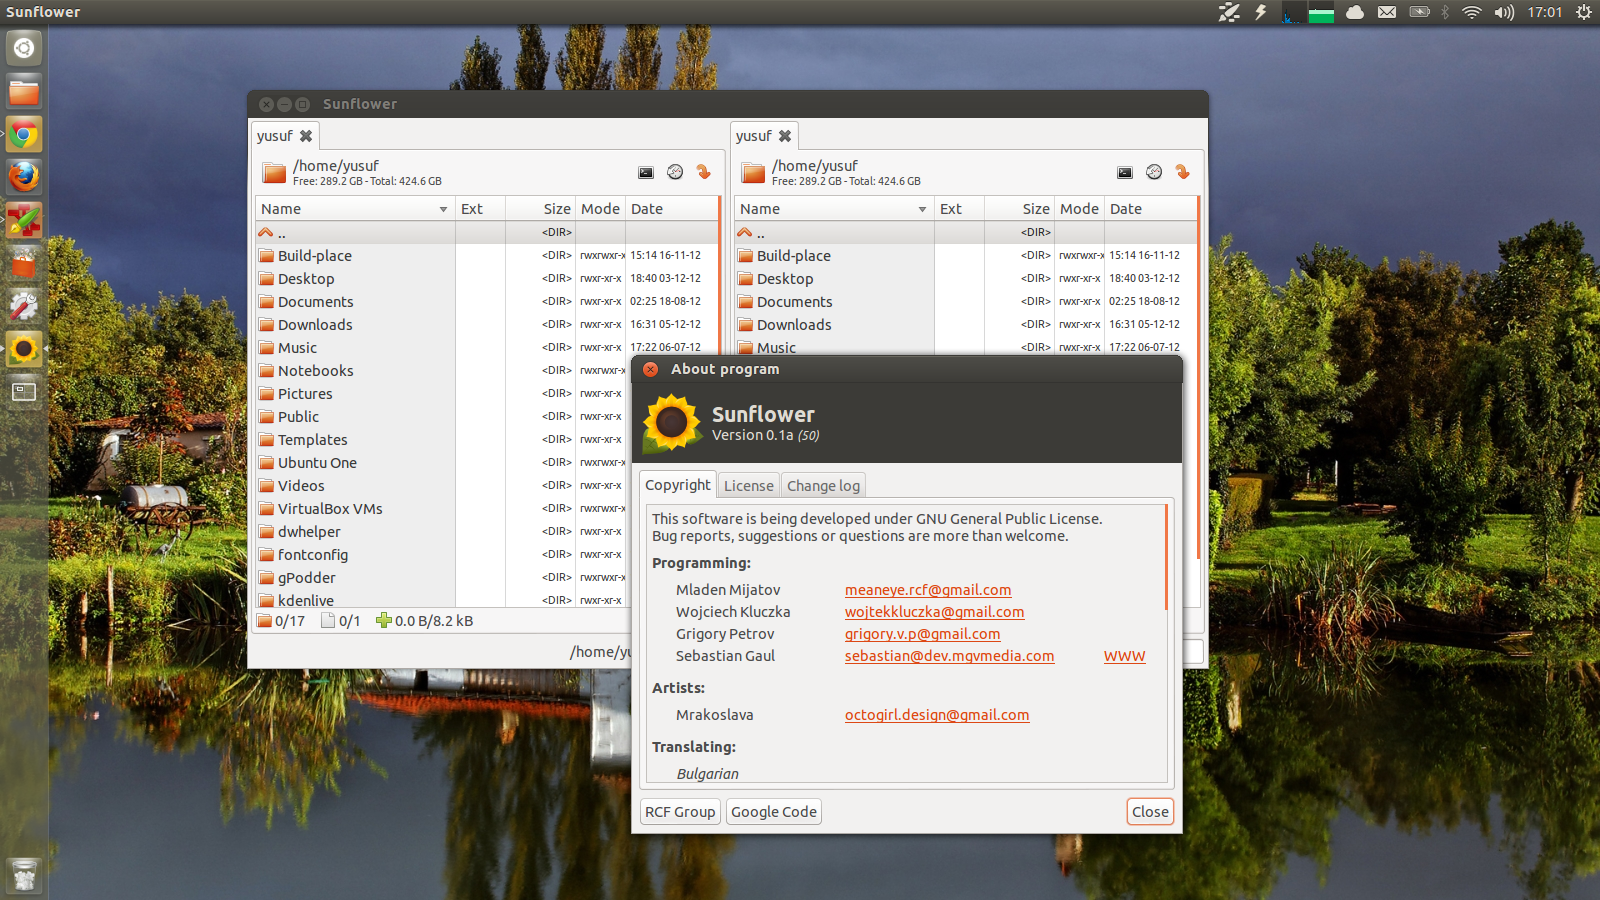Select Documents folder in the left pane
This screenshot has height=900, width=1600.
coord(487,302)
